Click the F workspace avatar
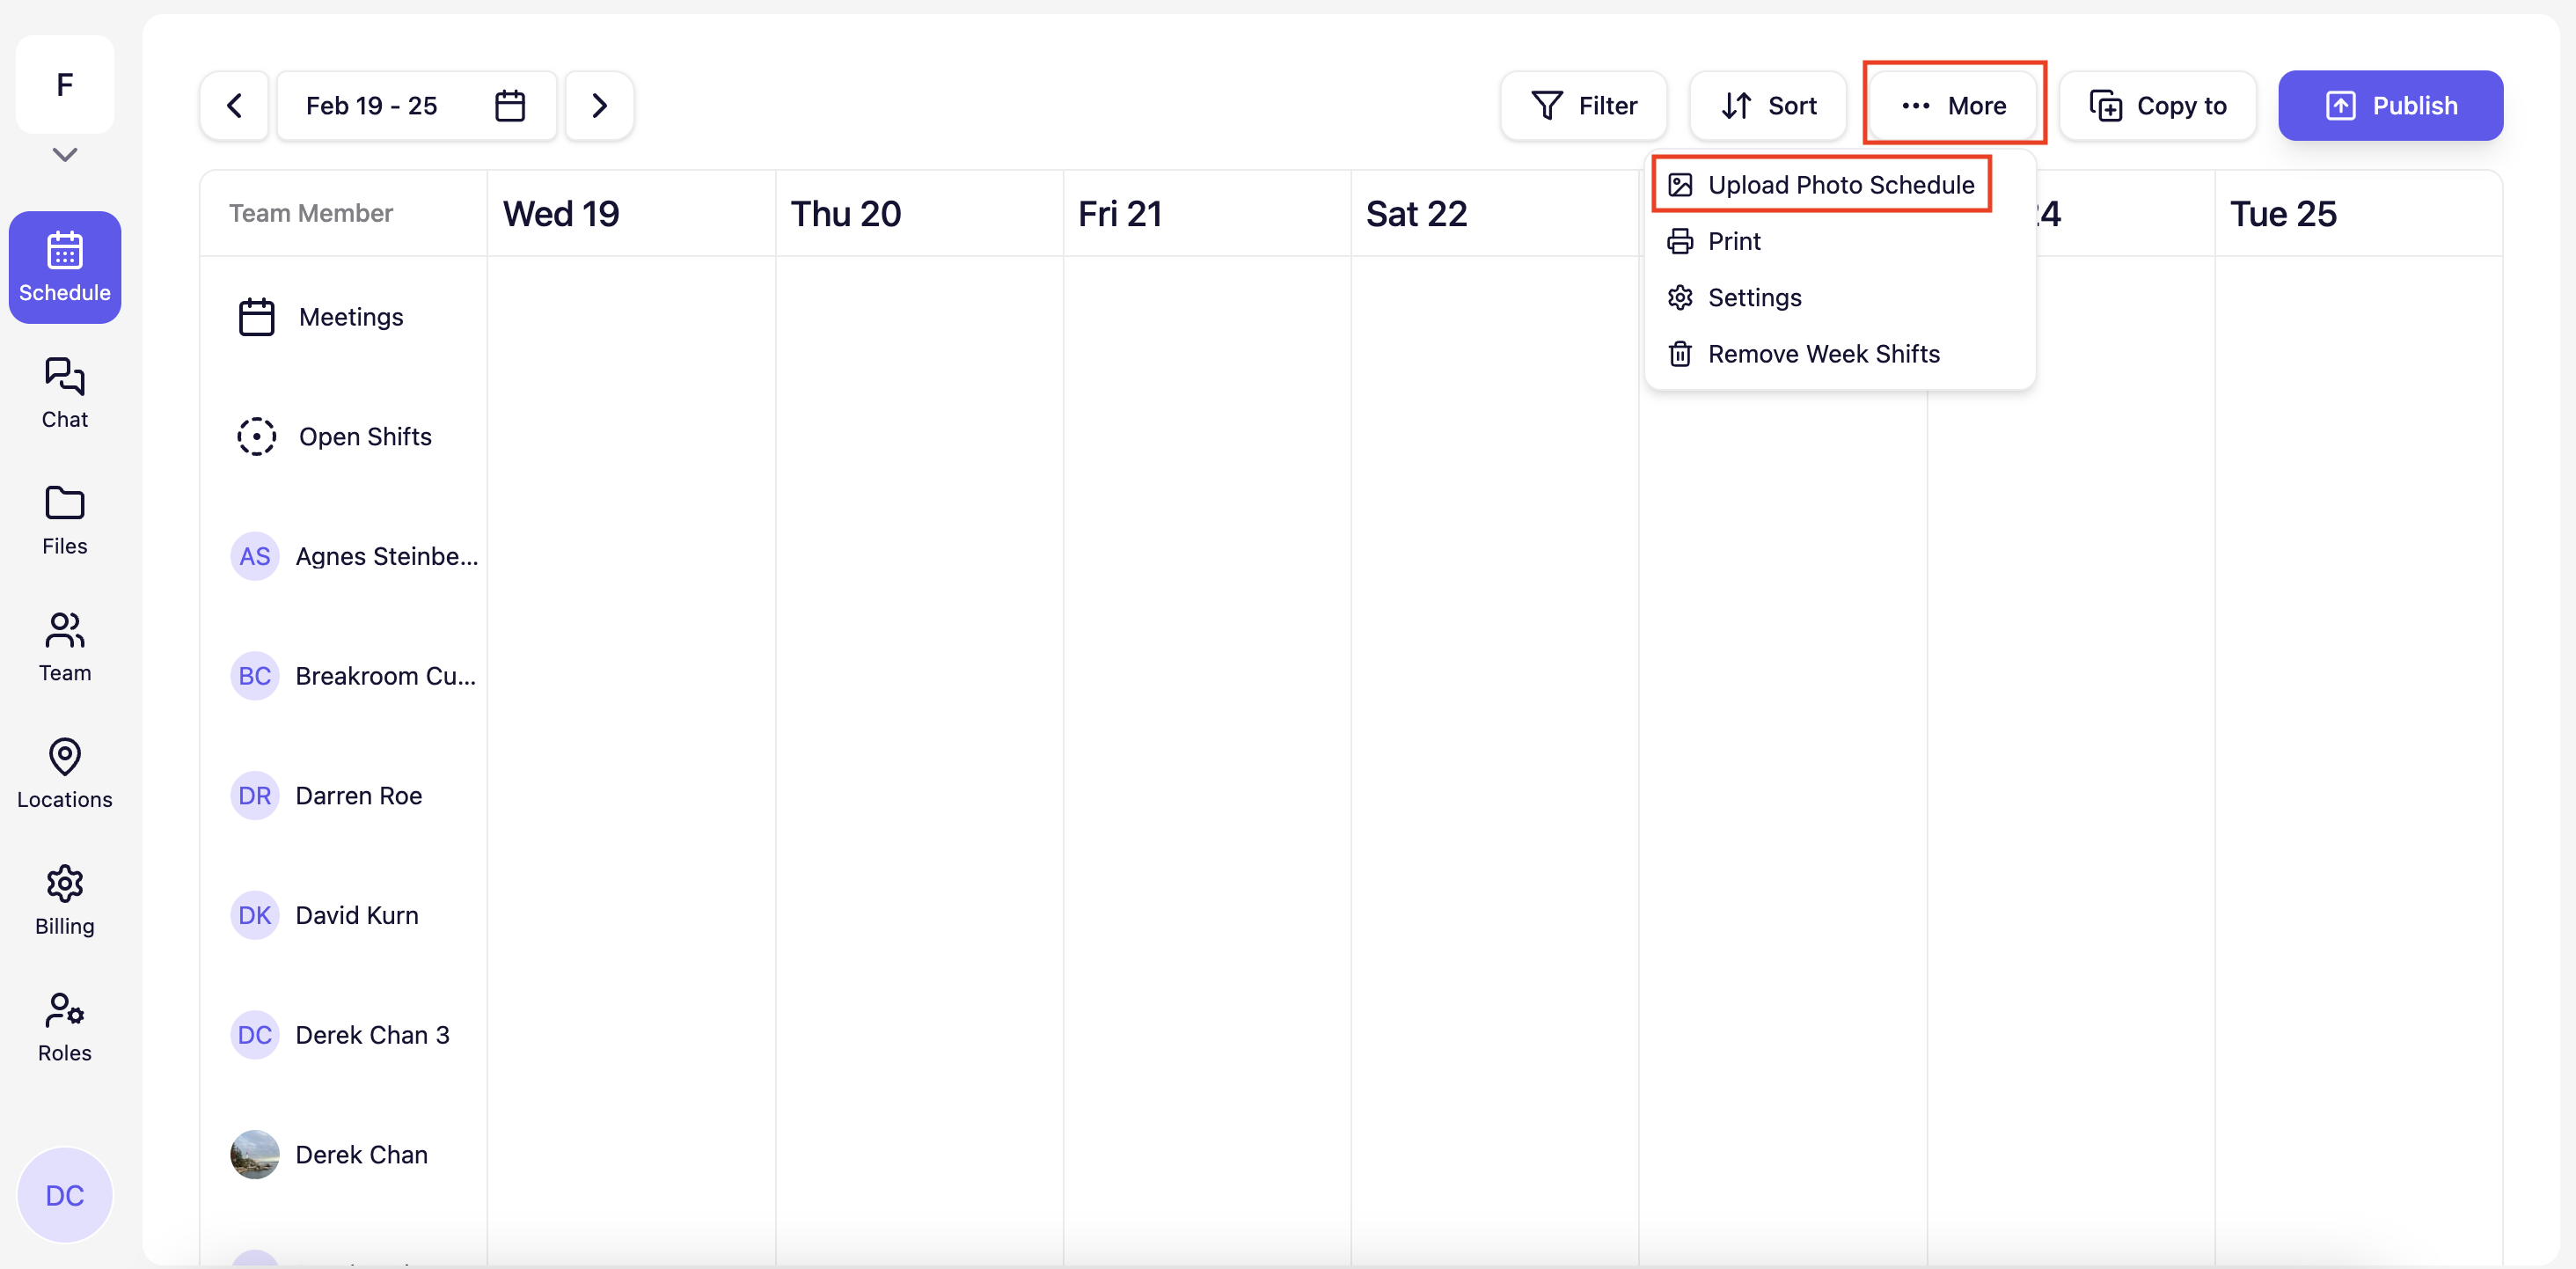This screenshot has height=1269, width=2576. click(x=65, y=85)
